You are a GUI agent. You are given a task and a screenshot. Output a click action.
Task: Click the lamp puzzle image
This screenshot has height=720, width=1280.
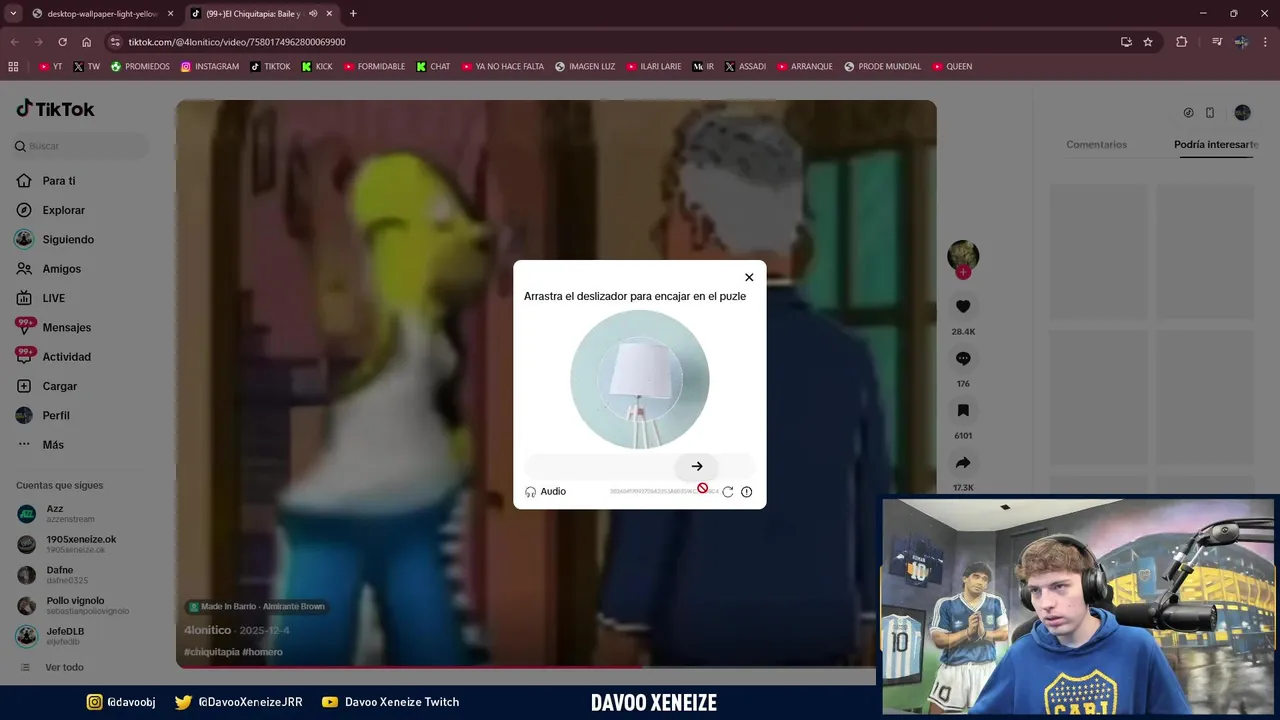pyautogui.click(x=640, y=379)
